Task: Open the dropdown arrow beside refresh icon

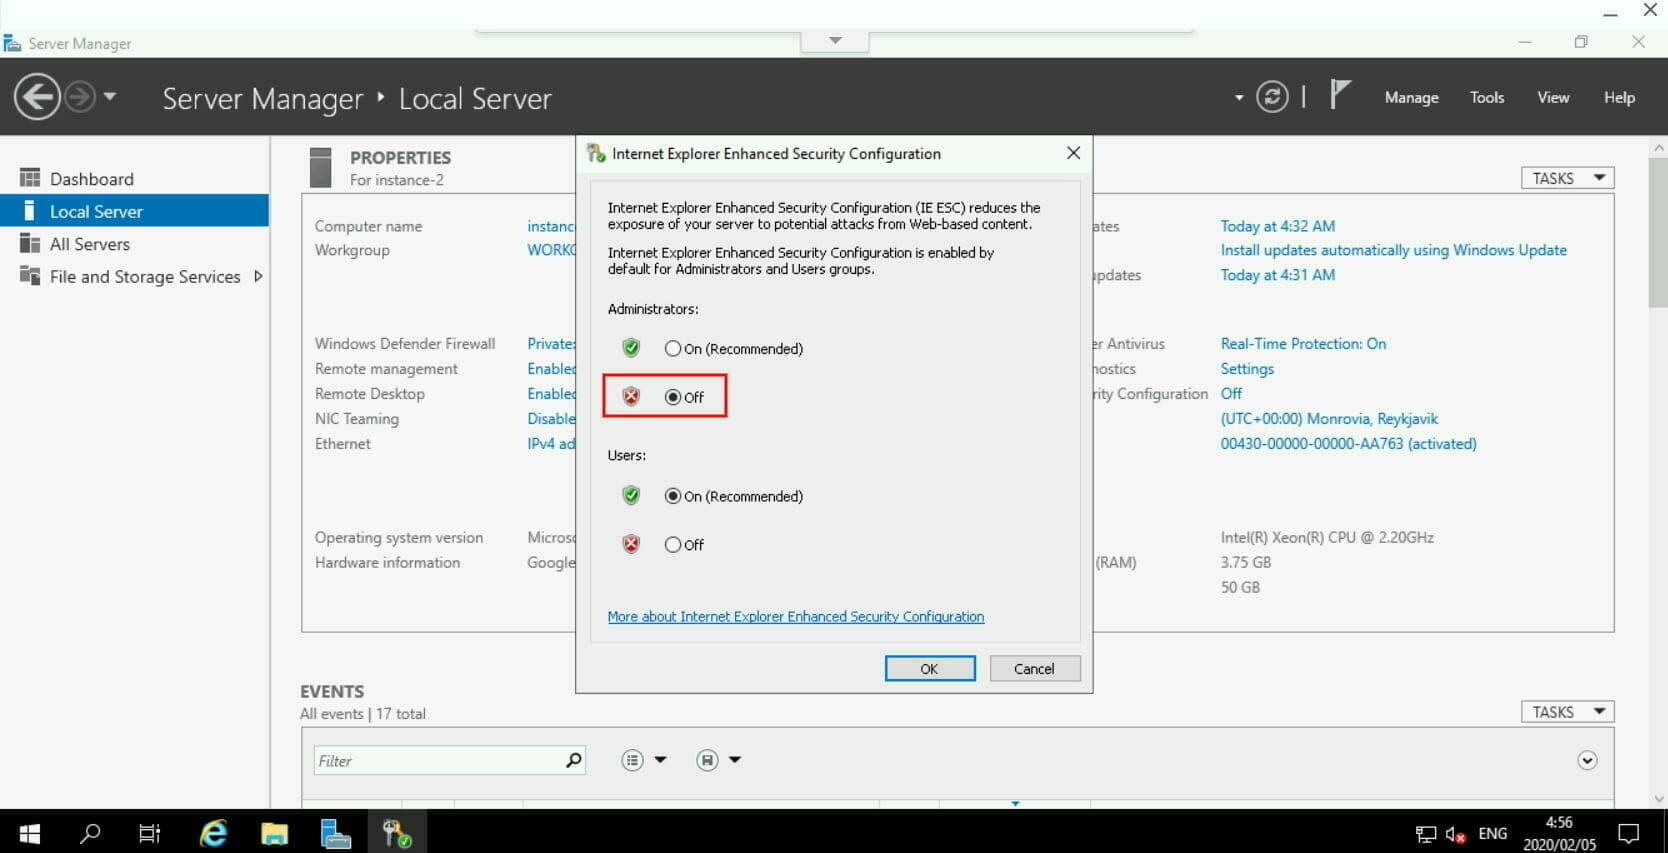Action: 1239,98
